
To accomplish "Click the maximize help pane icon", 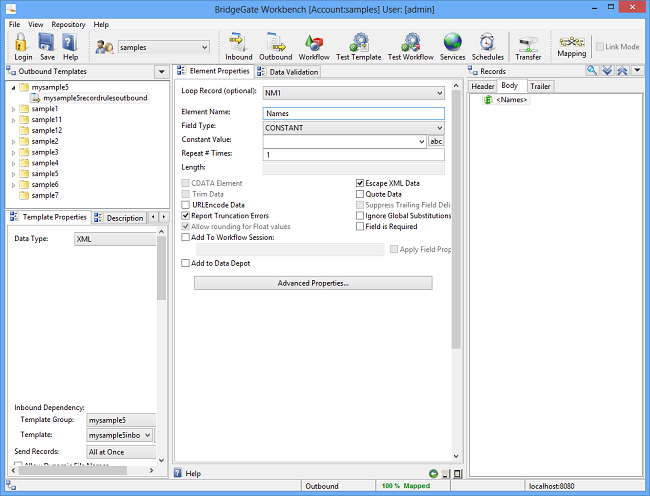I will (x=457, y=474).
